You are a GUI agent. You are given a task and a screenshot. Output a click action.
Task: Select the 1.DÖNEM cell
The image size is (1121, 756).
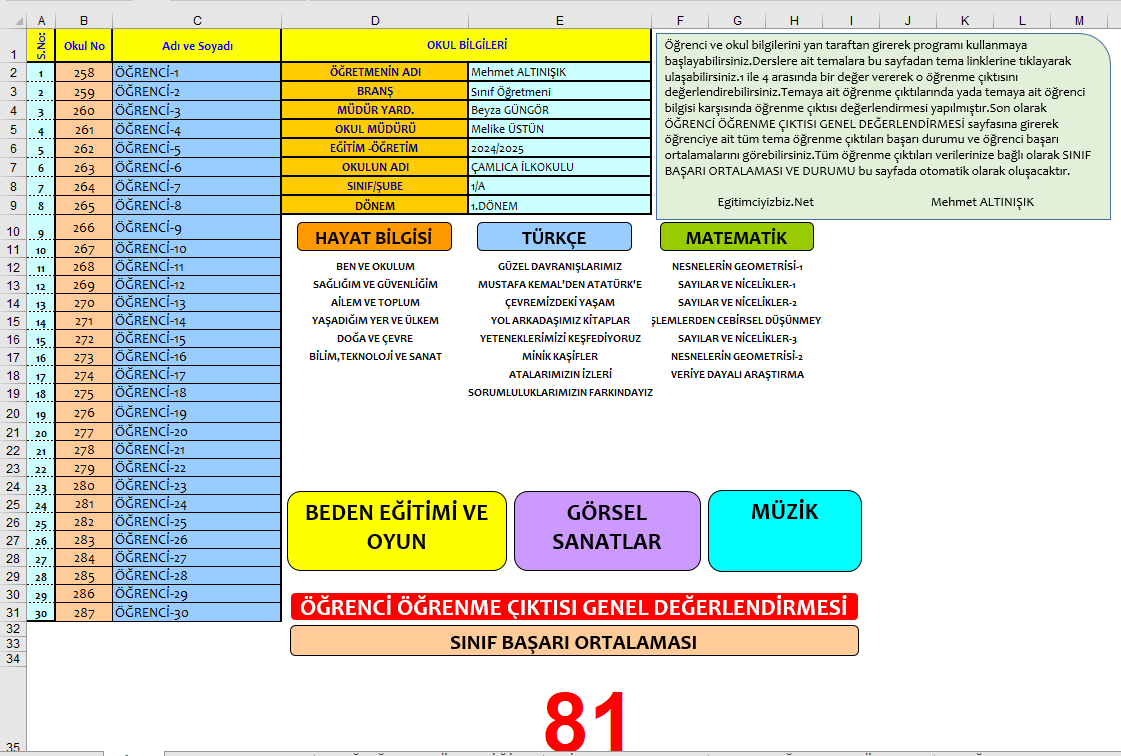[560, 205]
